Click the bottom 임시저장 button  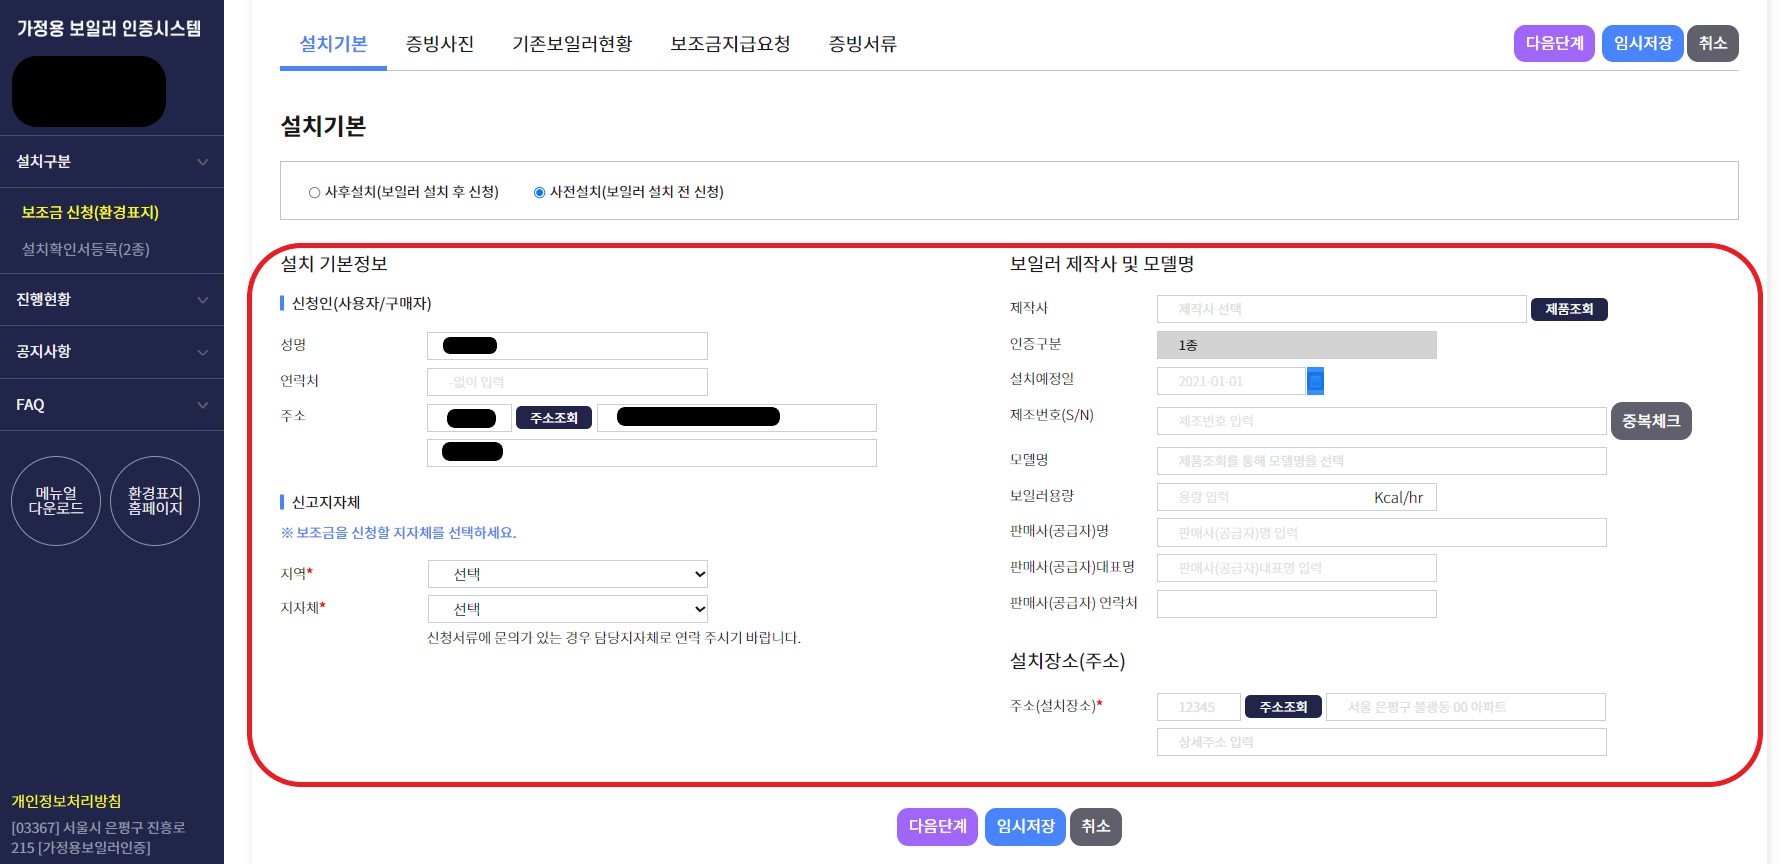(1025, 827)
